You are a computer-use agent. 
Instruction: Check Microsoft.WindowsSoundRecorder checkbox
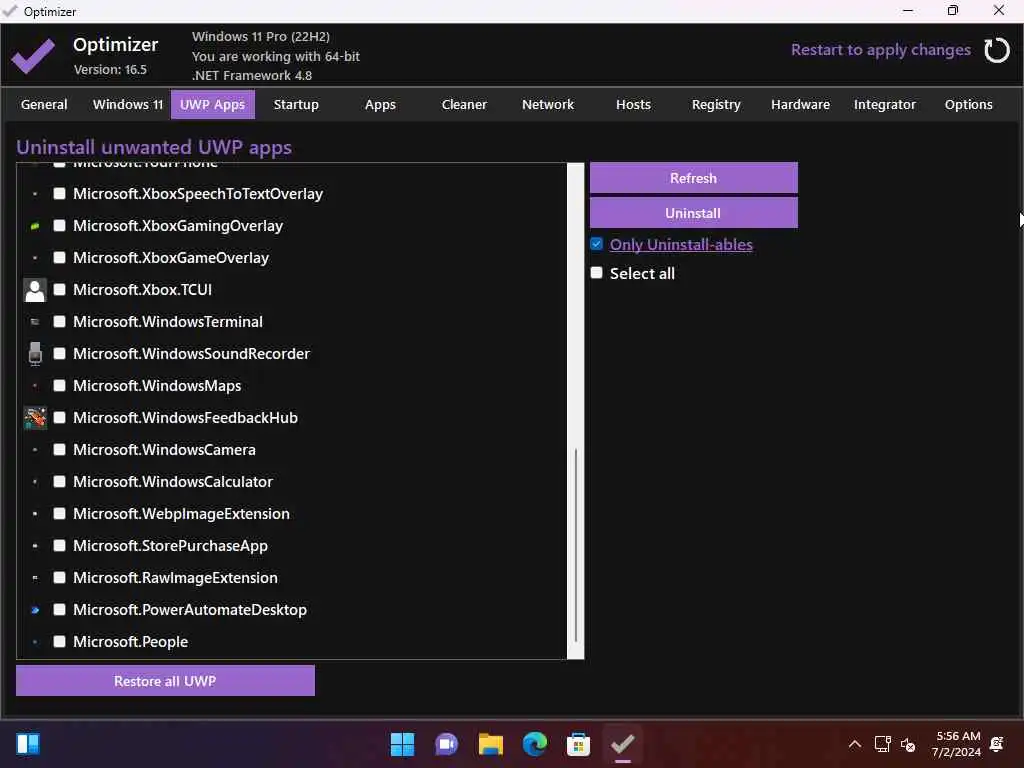click(59, 354)
